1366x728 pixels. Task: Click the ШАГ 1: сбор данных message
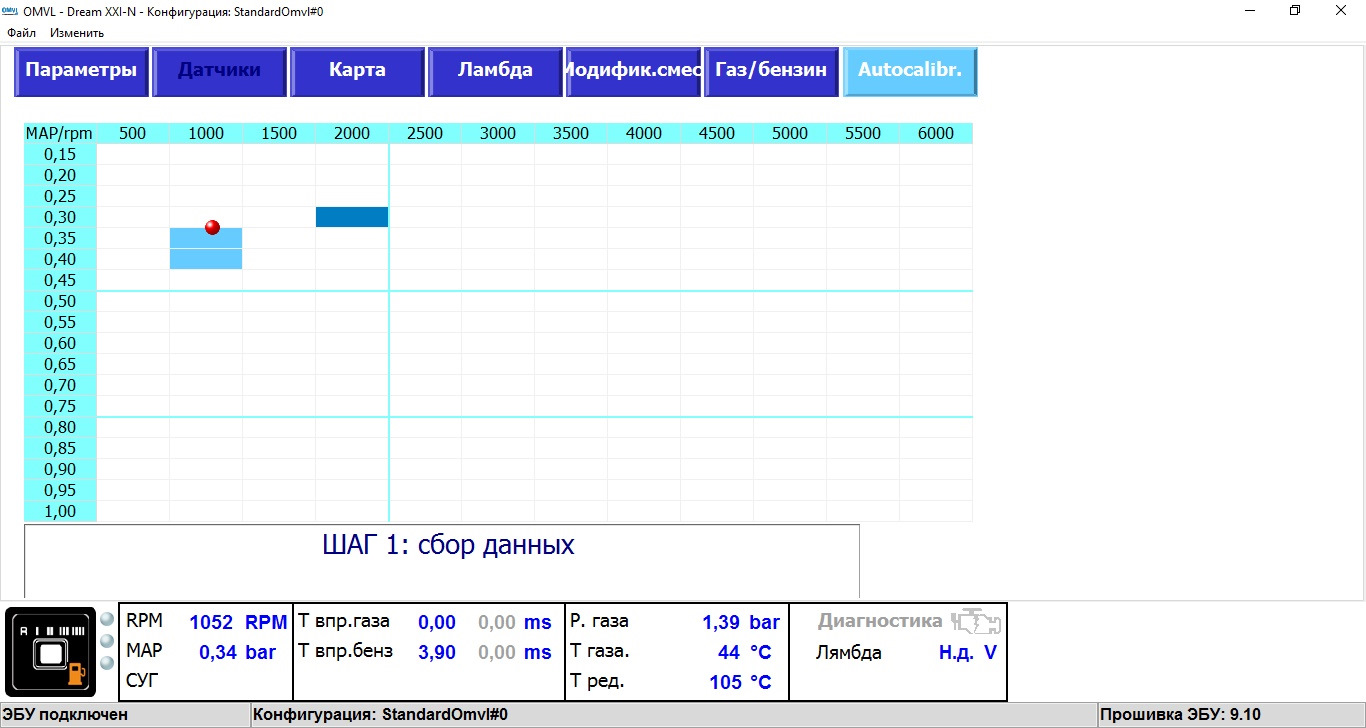coord(448,545)
